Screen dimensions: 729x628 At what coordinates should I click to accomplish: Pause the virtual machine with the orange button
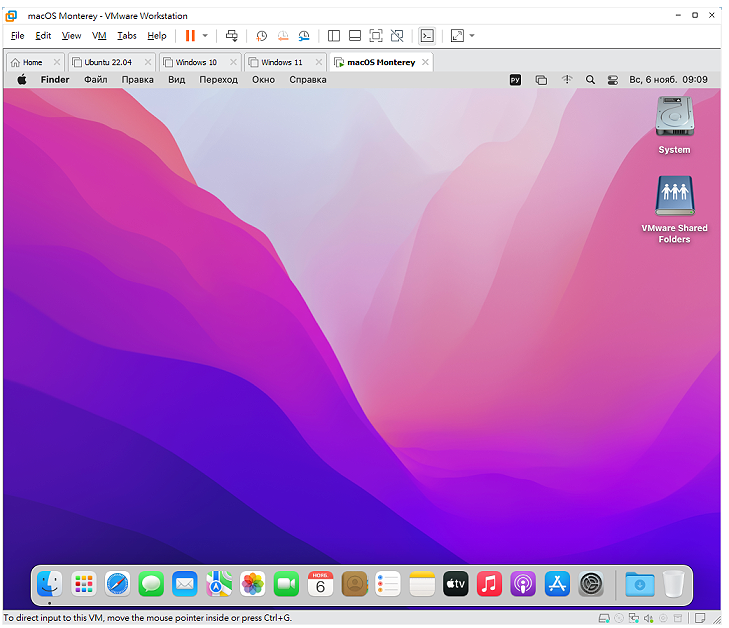click(x=190, y=36)
